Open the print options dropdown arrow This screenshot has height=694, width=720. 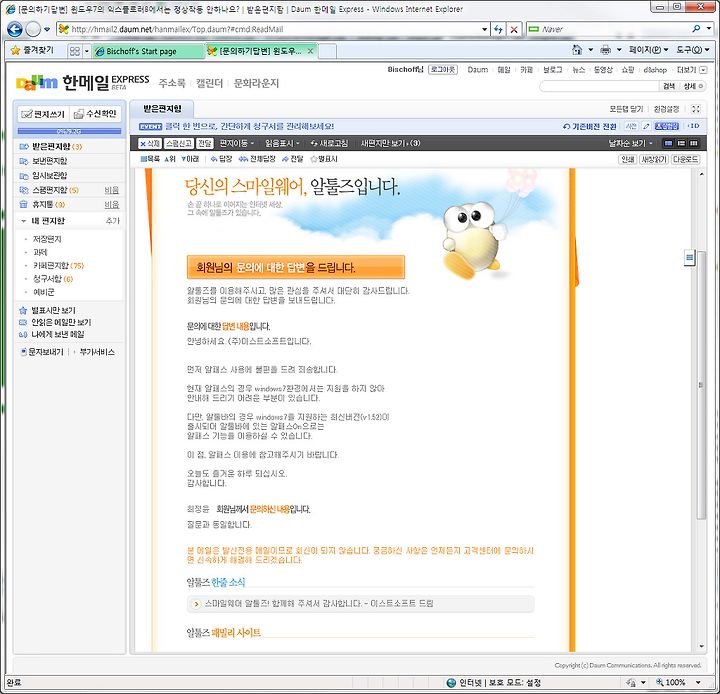pyautogui.click(x=619, y=50)
